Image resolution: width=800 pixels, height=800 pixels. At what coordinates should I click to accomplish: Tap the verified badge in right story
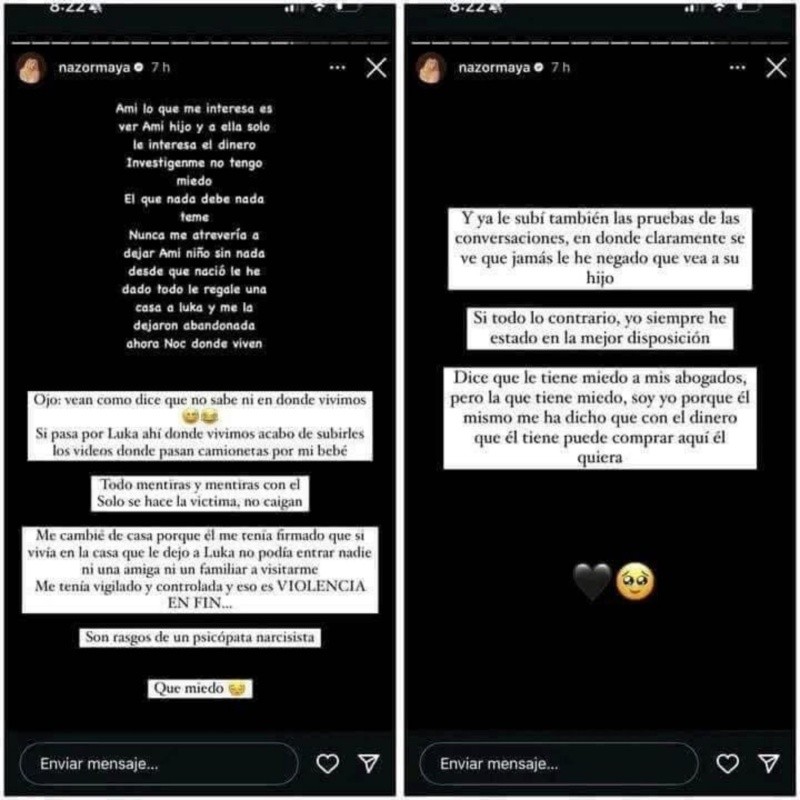click(x=539, y=67)
